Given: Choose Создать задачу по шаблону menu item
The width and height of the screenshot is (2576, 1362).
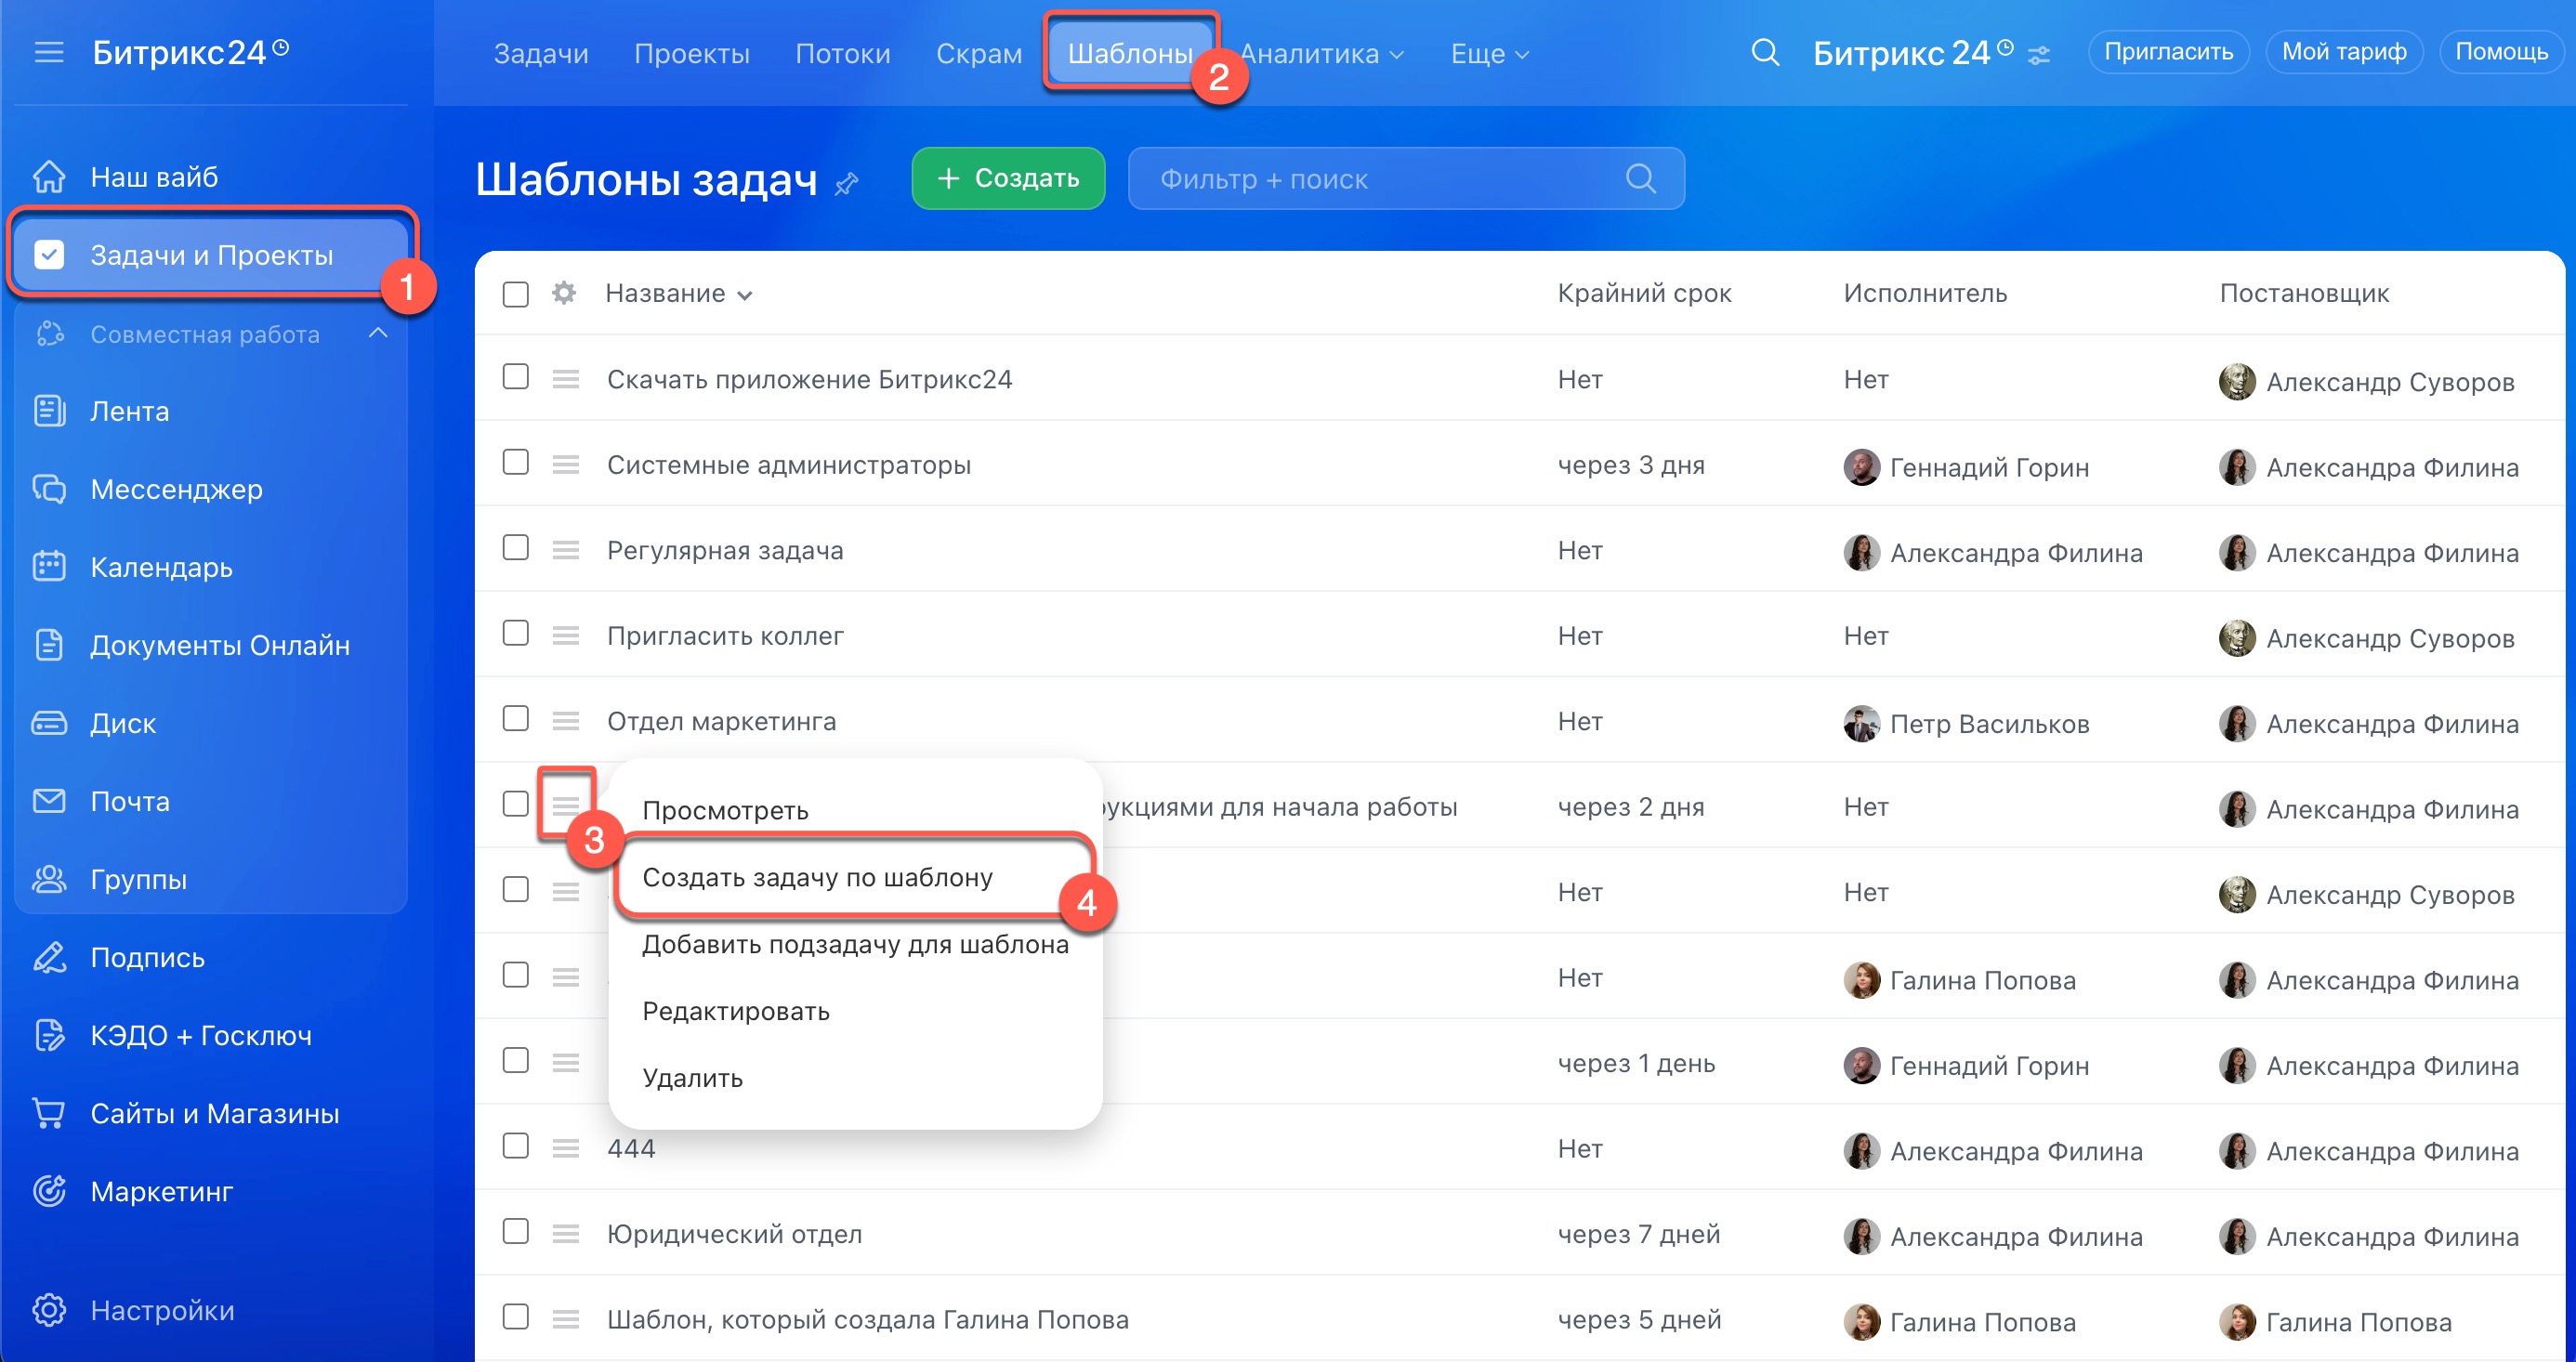Looking at the screenshot, I should click(x=817, y=877).
